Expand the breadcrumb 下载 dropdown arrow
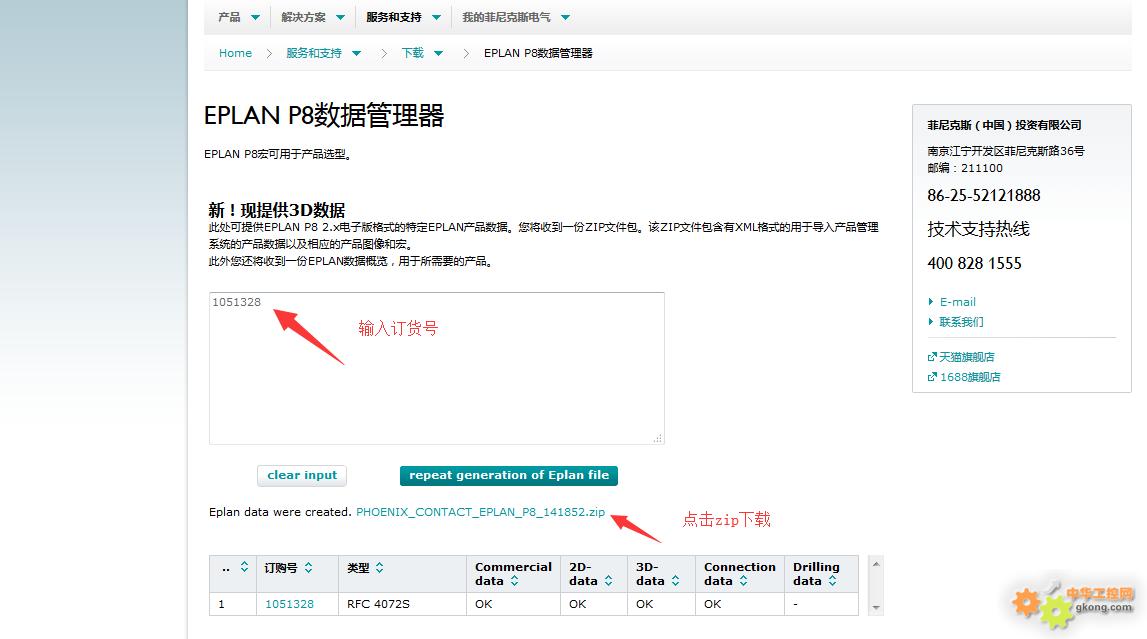This screenshot has width=1147, height=639. pyautogui.click(x=438, y=53)
